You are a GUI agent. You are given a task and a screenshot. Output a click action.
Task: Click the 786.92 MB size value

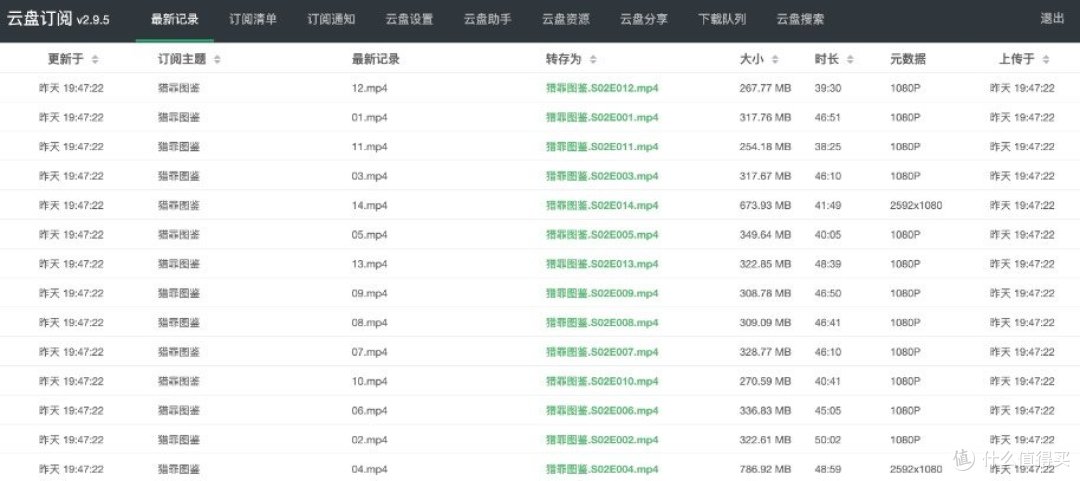tap(765, 469)
